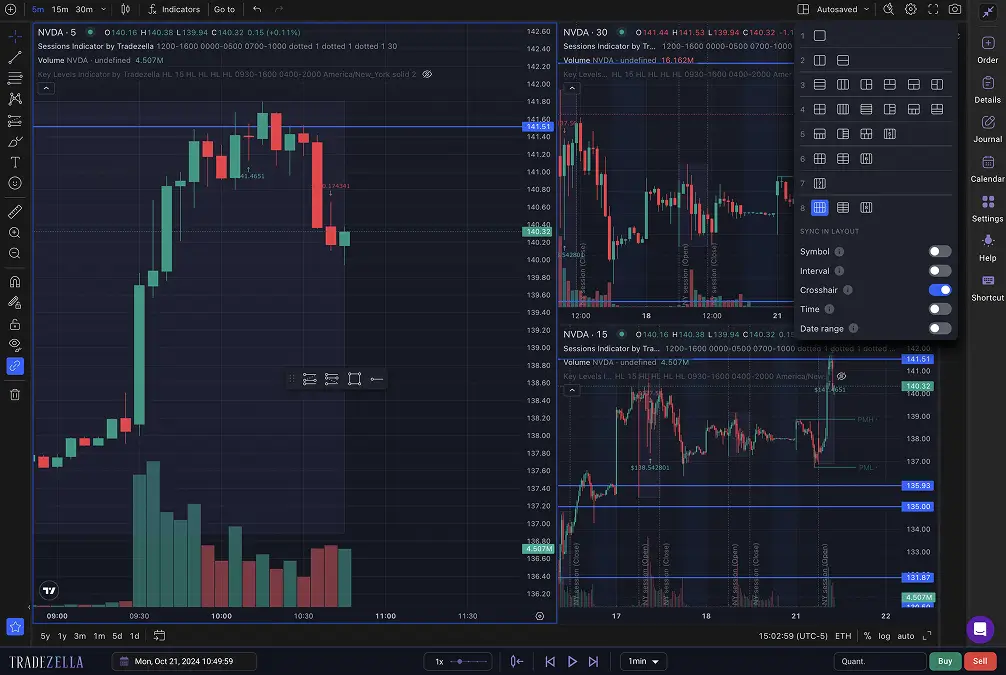Toggle Symbol sync in layout

(x=940, y=252)
